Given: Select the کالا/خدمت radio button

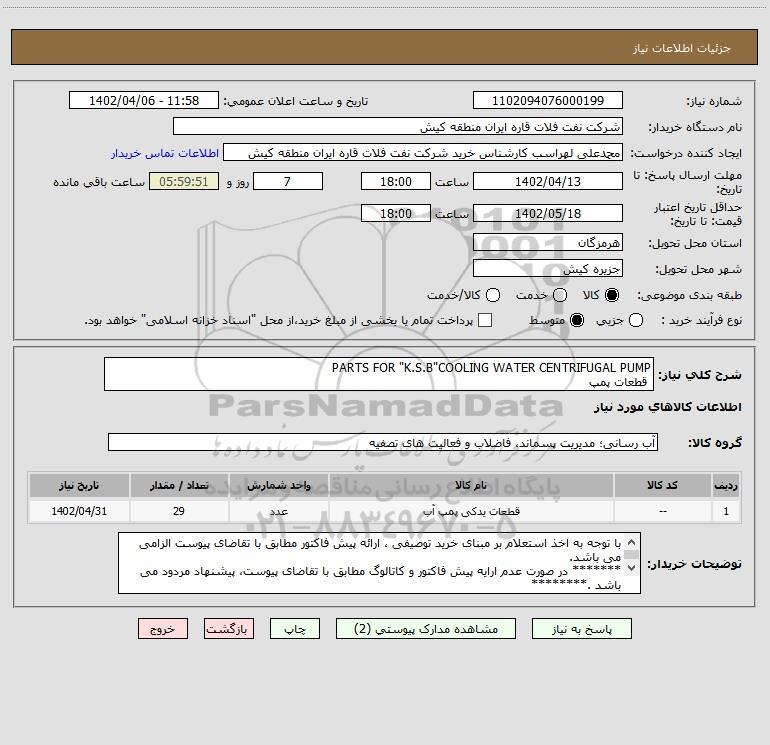Looking at the screenshot, I should [493, 295].
